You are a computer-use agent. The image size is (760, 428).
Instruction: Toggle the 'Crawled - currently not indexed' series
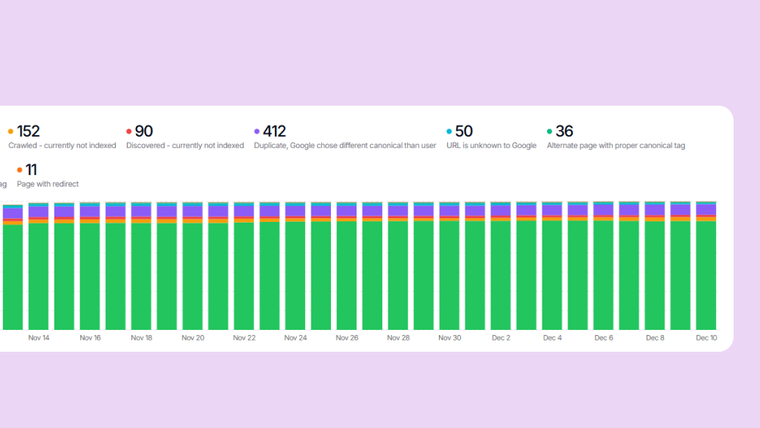62,146
